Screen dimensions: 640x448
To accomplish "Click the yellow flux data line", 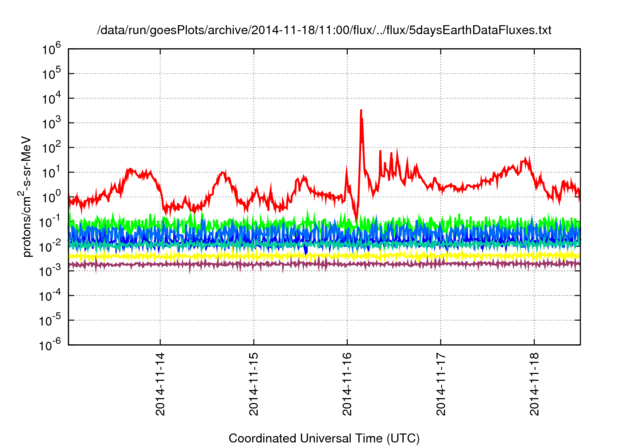I will tap(324, 256).
